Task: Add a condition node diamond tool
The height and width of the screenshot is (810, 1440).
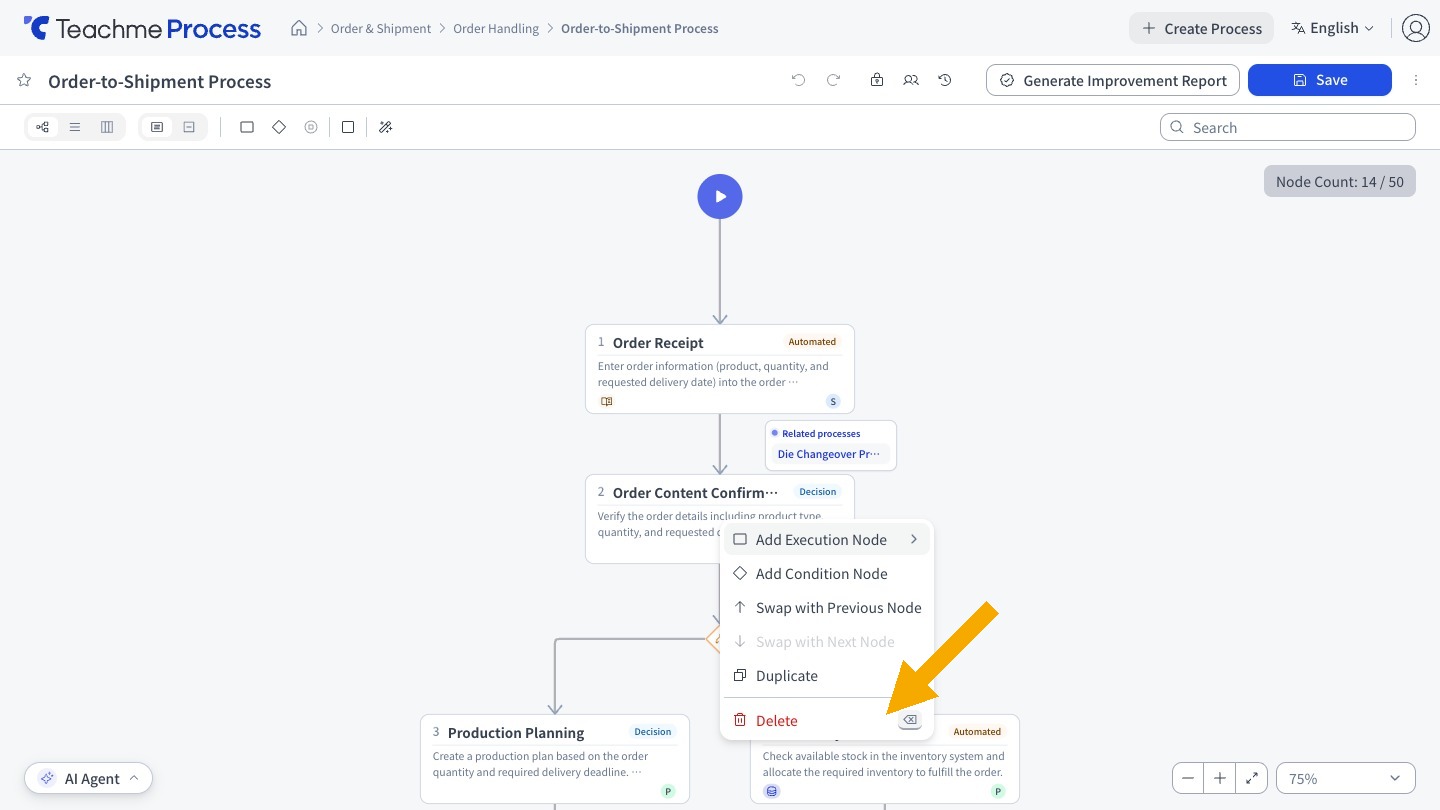Action: [x=279, y=127]
